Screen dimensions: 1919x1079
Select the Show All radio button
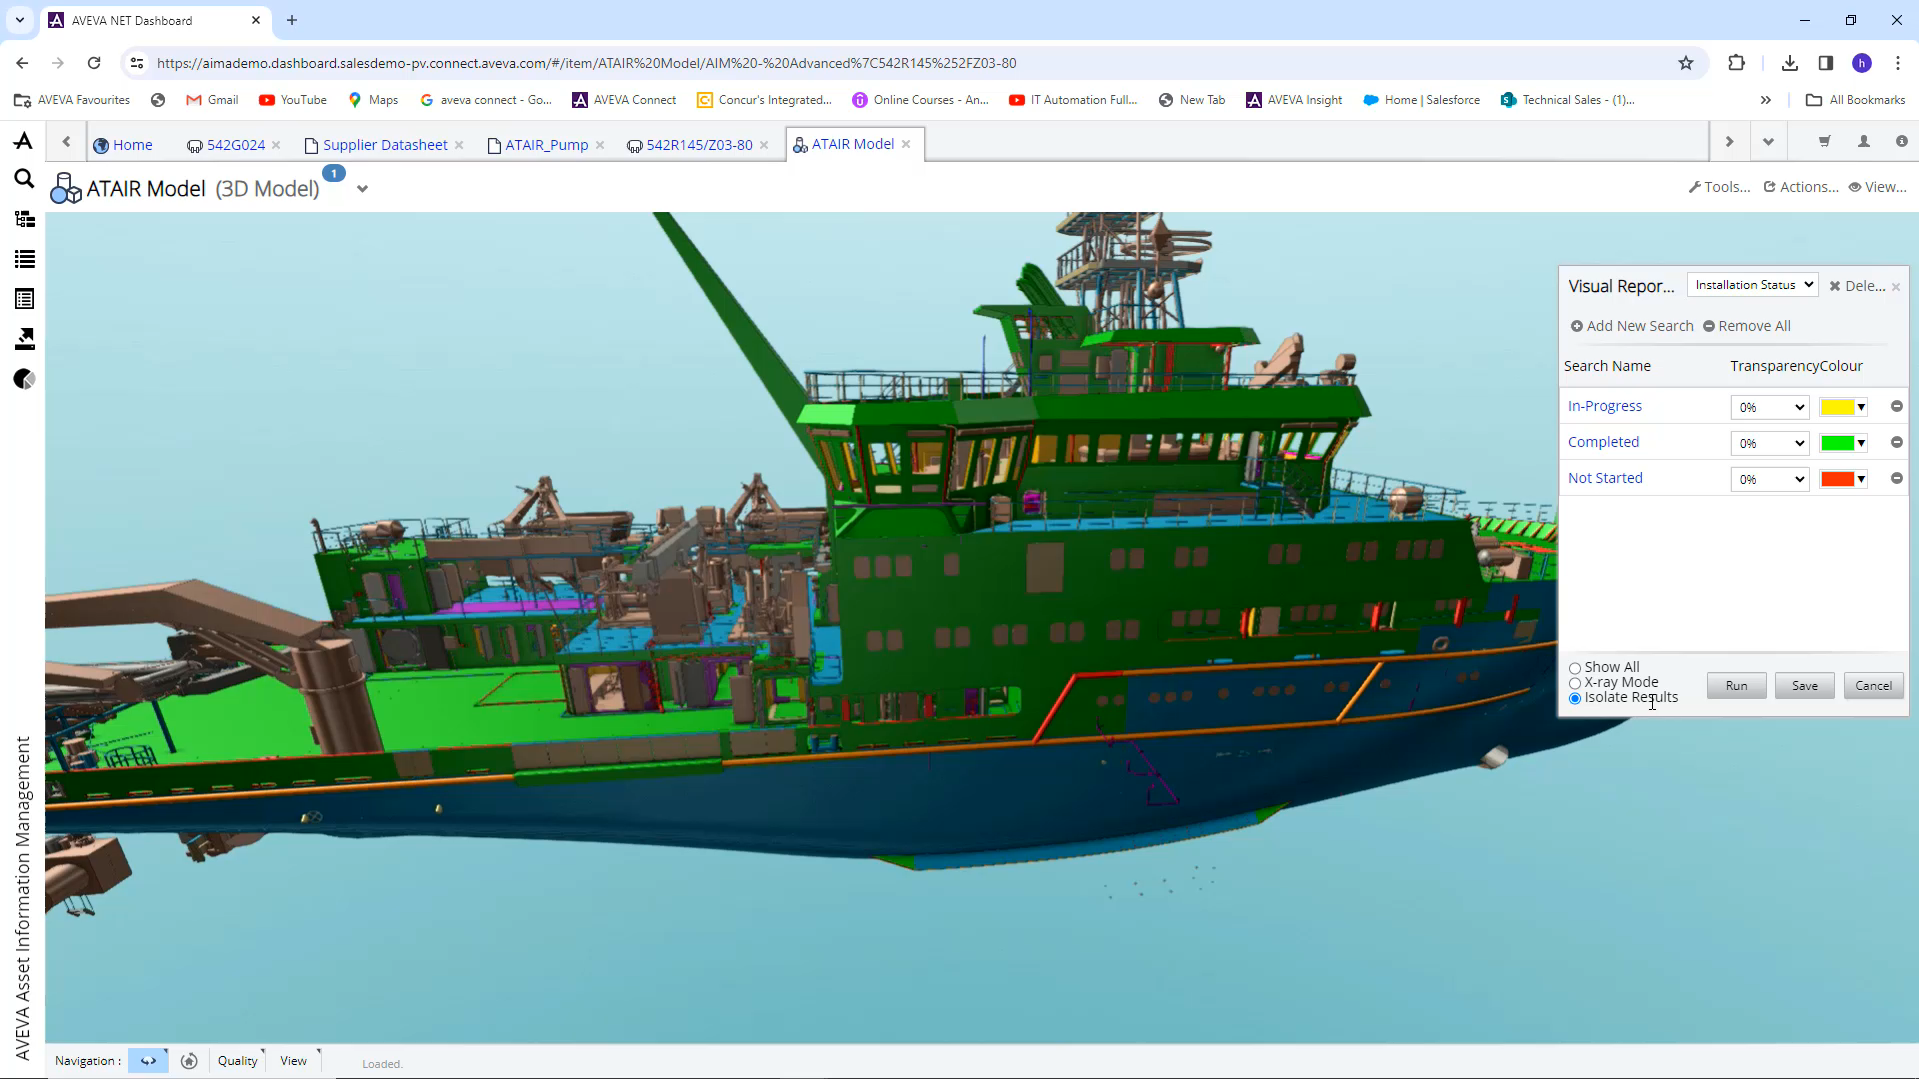point(1575,668)
